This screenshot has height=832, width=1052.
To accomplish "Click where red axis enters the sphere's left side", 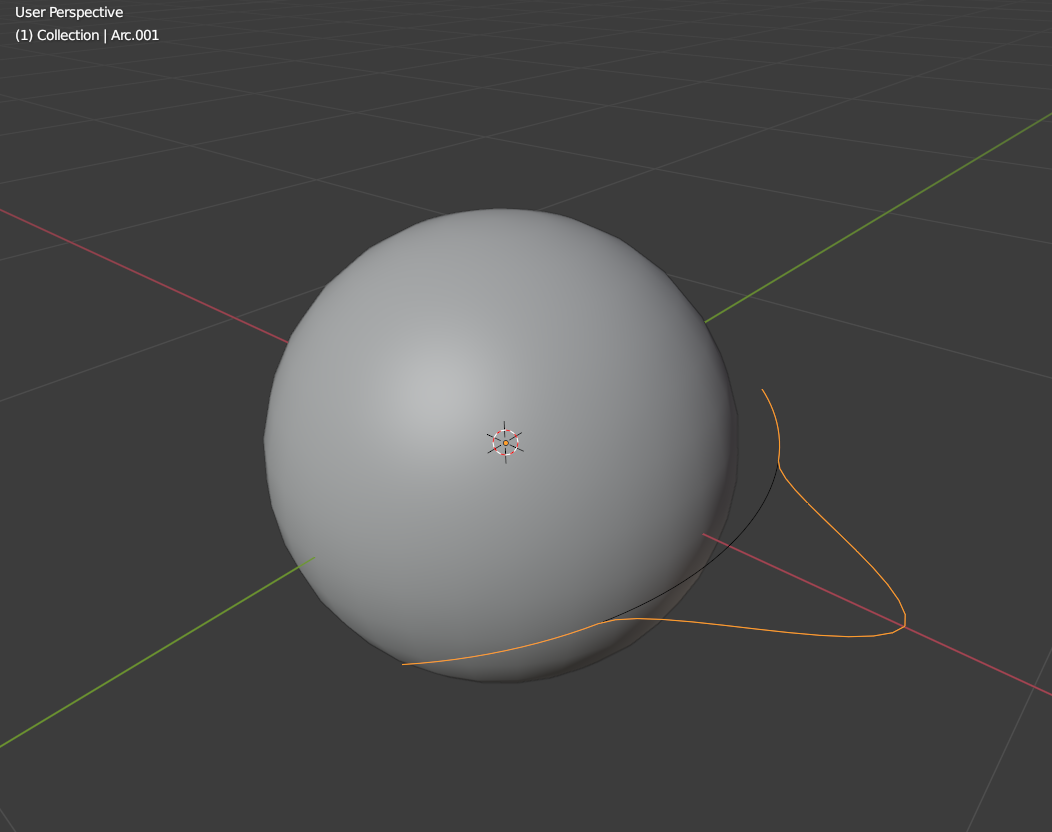I will (x=287, y=342).
